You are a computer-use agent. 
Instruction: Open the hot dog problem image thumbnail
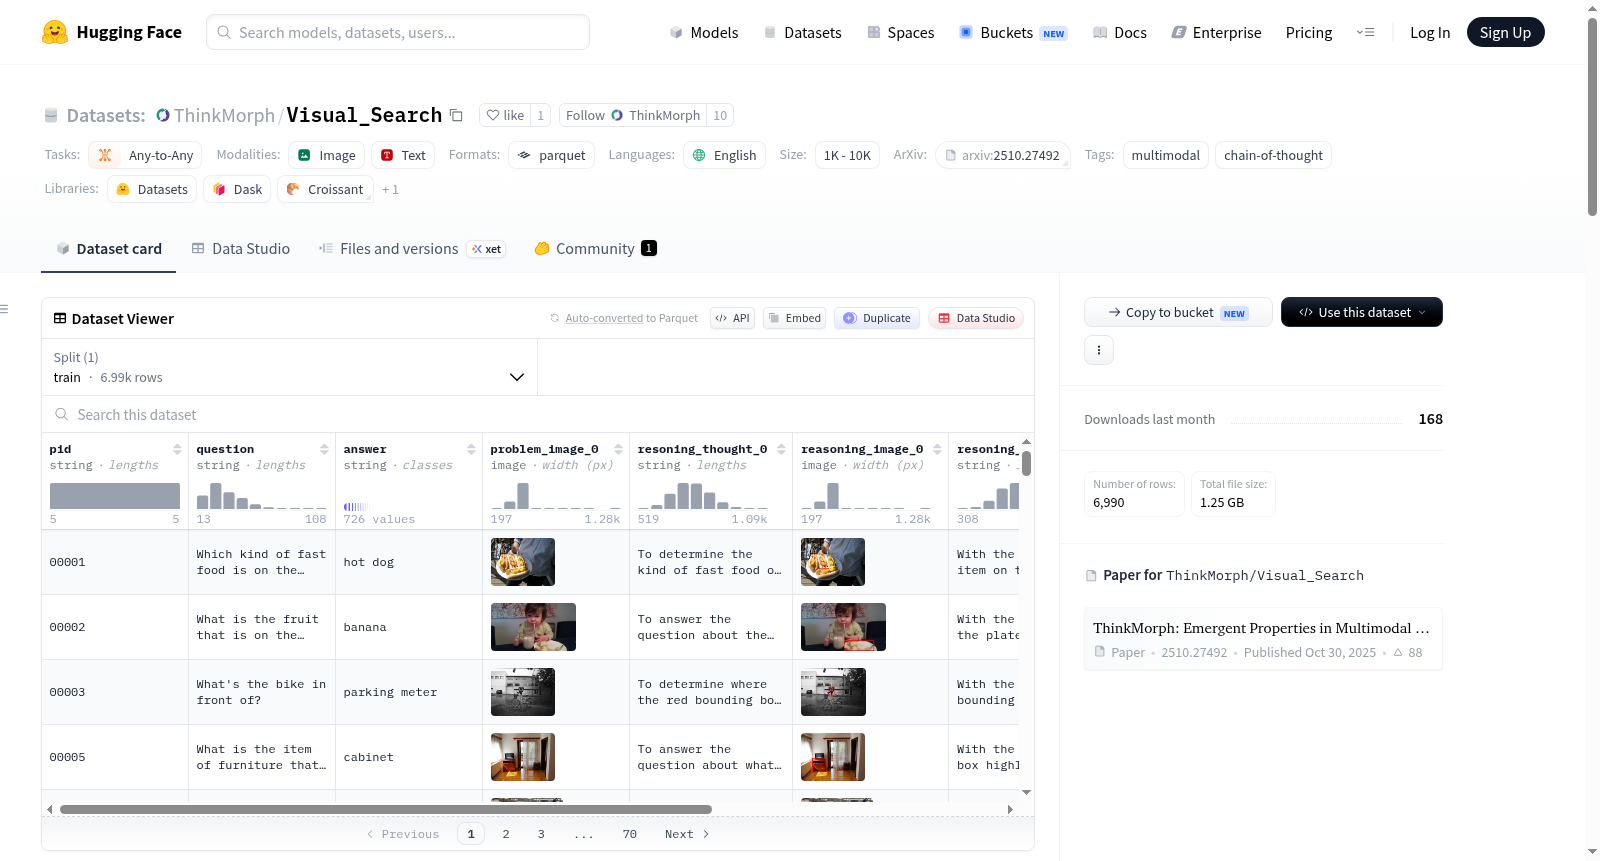(523, 562)
